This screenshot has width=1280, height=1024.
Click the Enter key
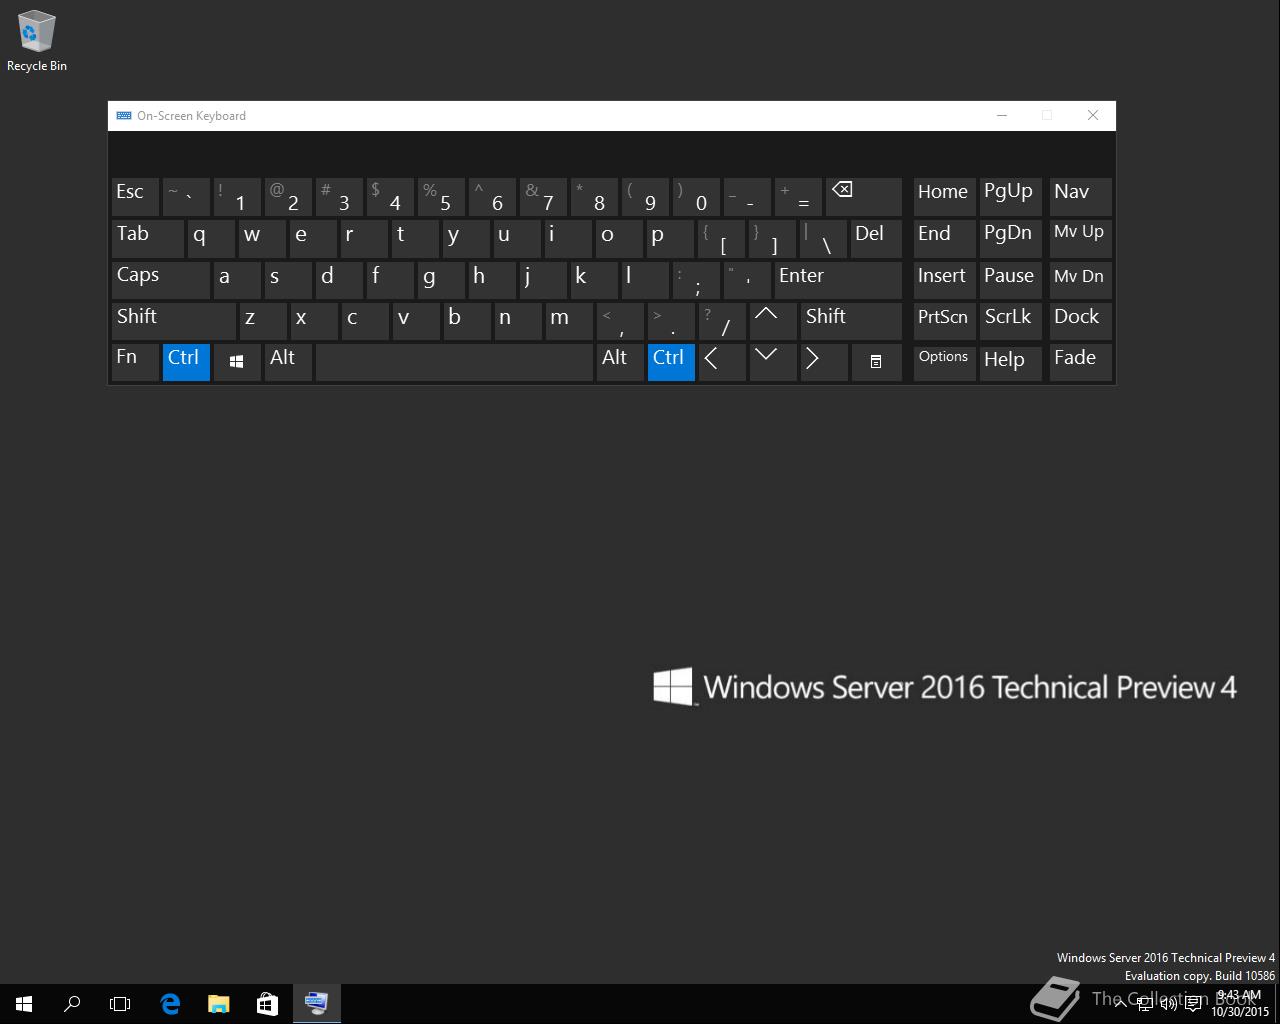click(x=838, y=280)
